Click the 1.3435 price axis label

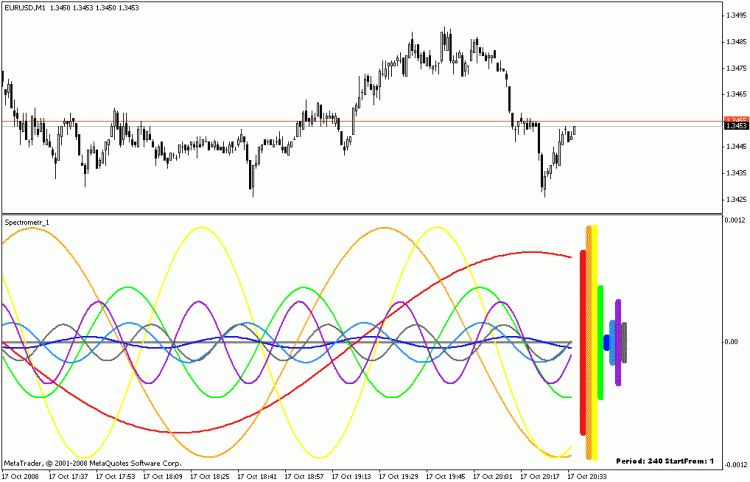[735, 173]
